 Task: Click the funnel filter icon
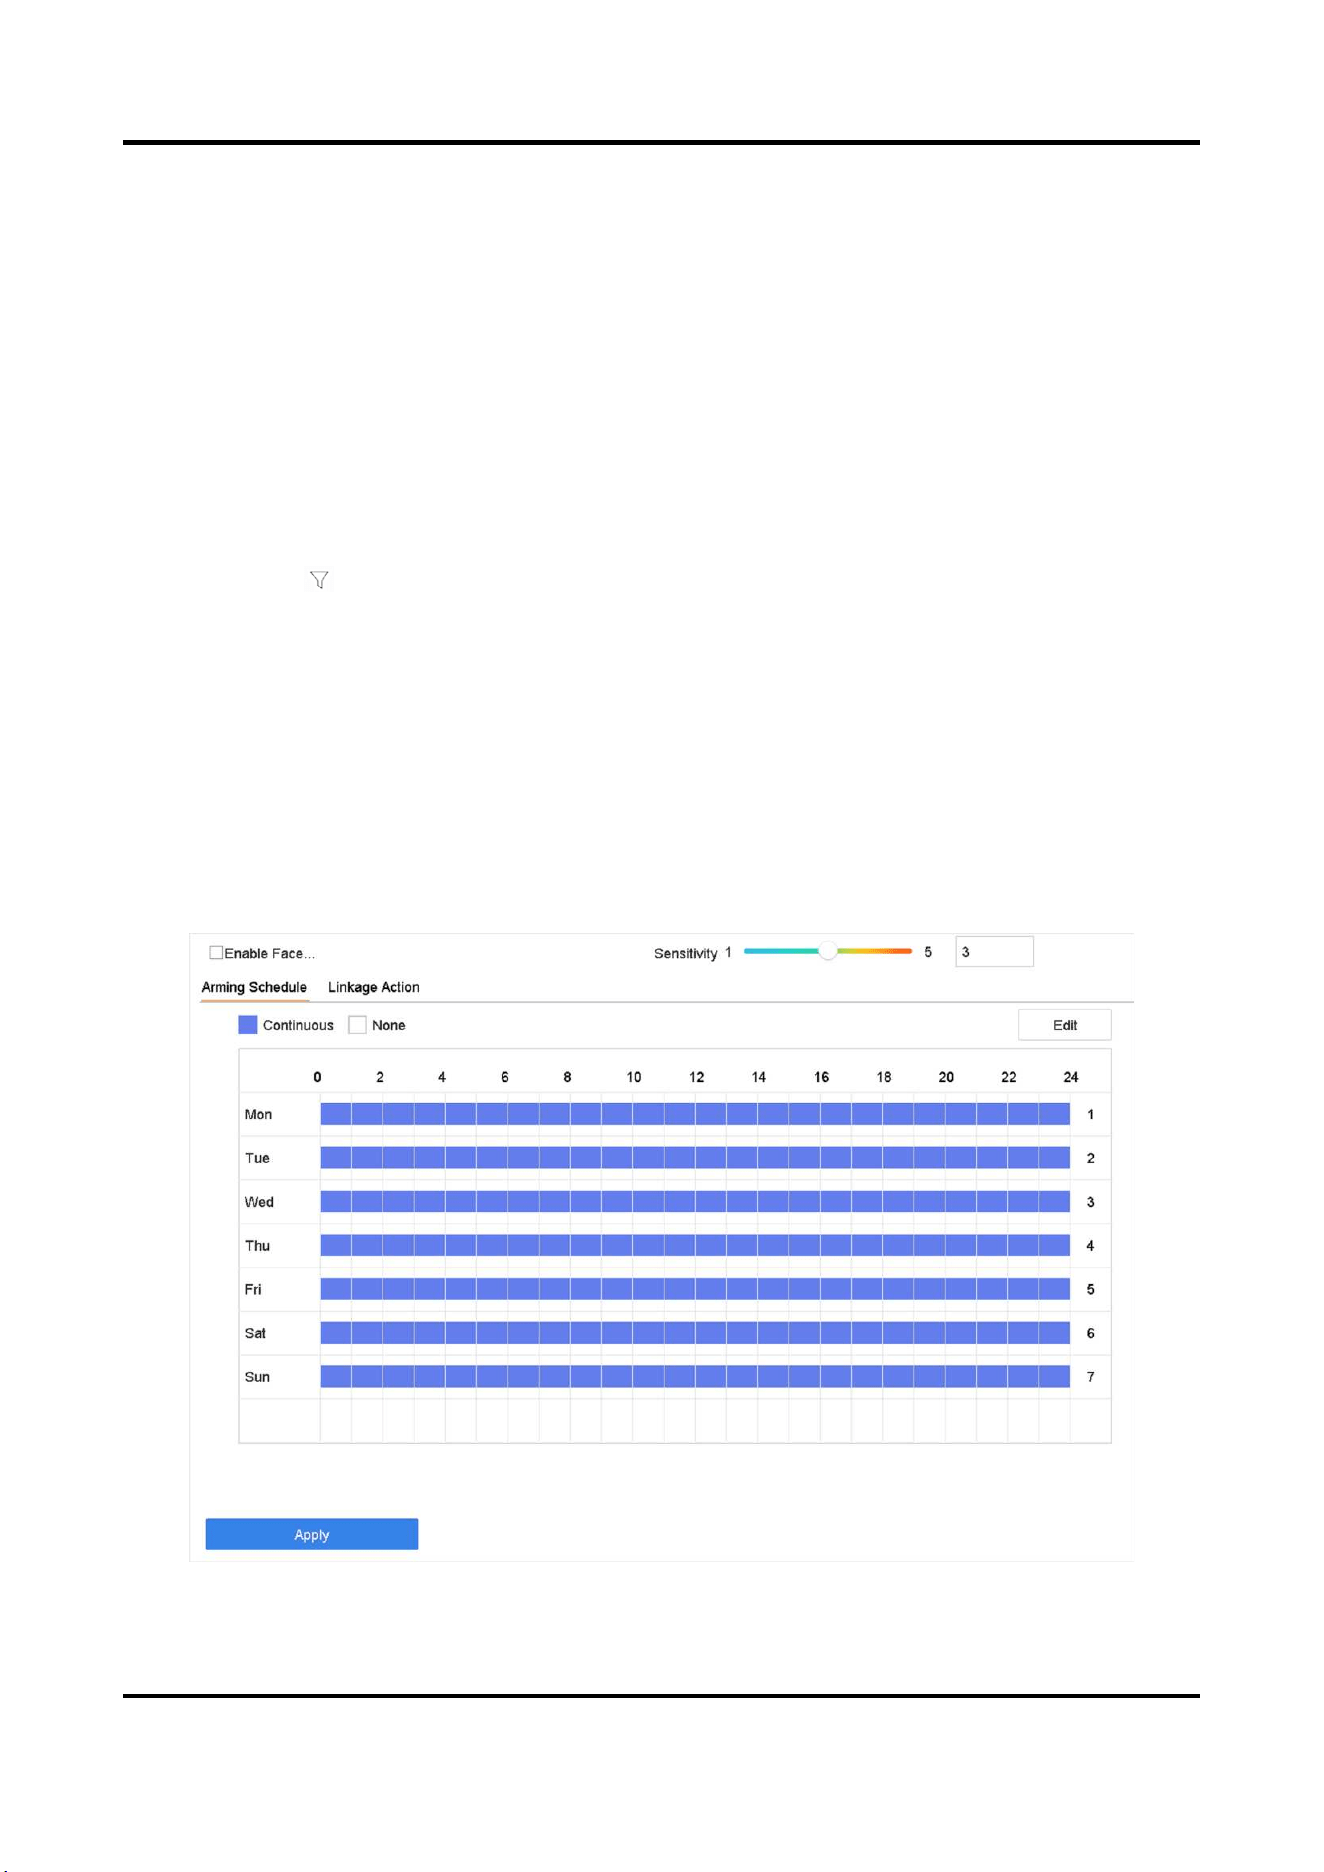pos(319,580)
